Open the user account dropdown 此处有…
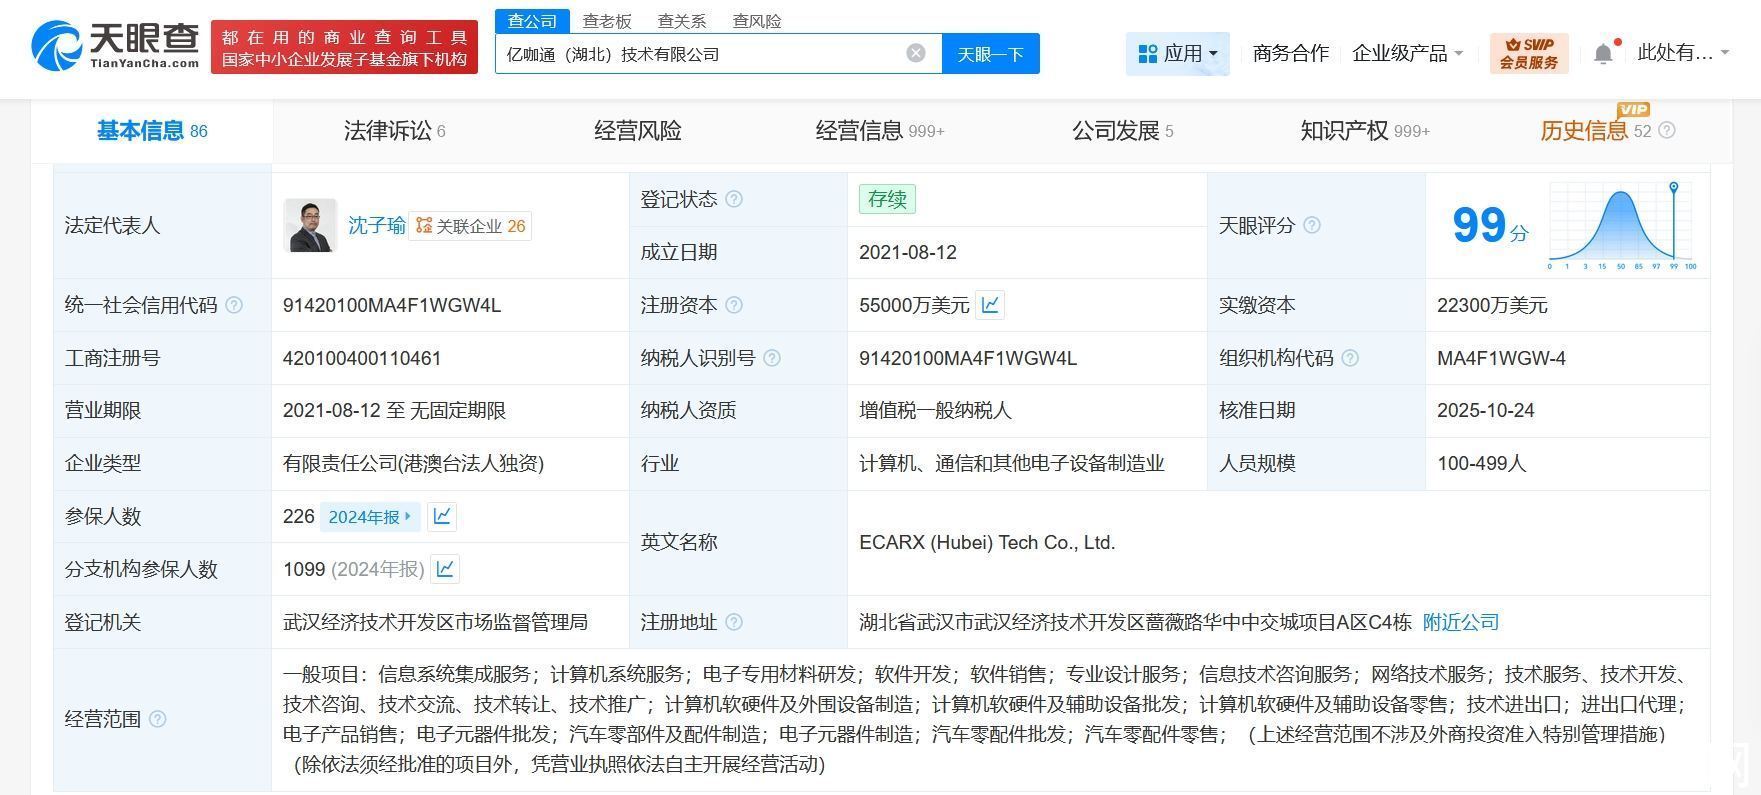Viewport: 1761px width, 795px height. (x=1683, y=53)
